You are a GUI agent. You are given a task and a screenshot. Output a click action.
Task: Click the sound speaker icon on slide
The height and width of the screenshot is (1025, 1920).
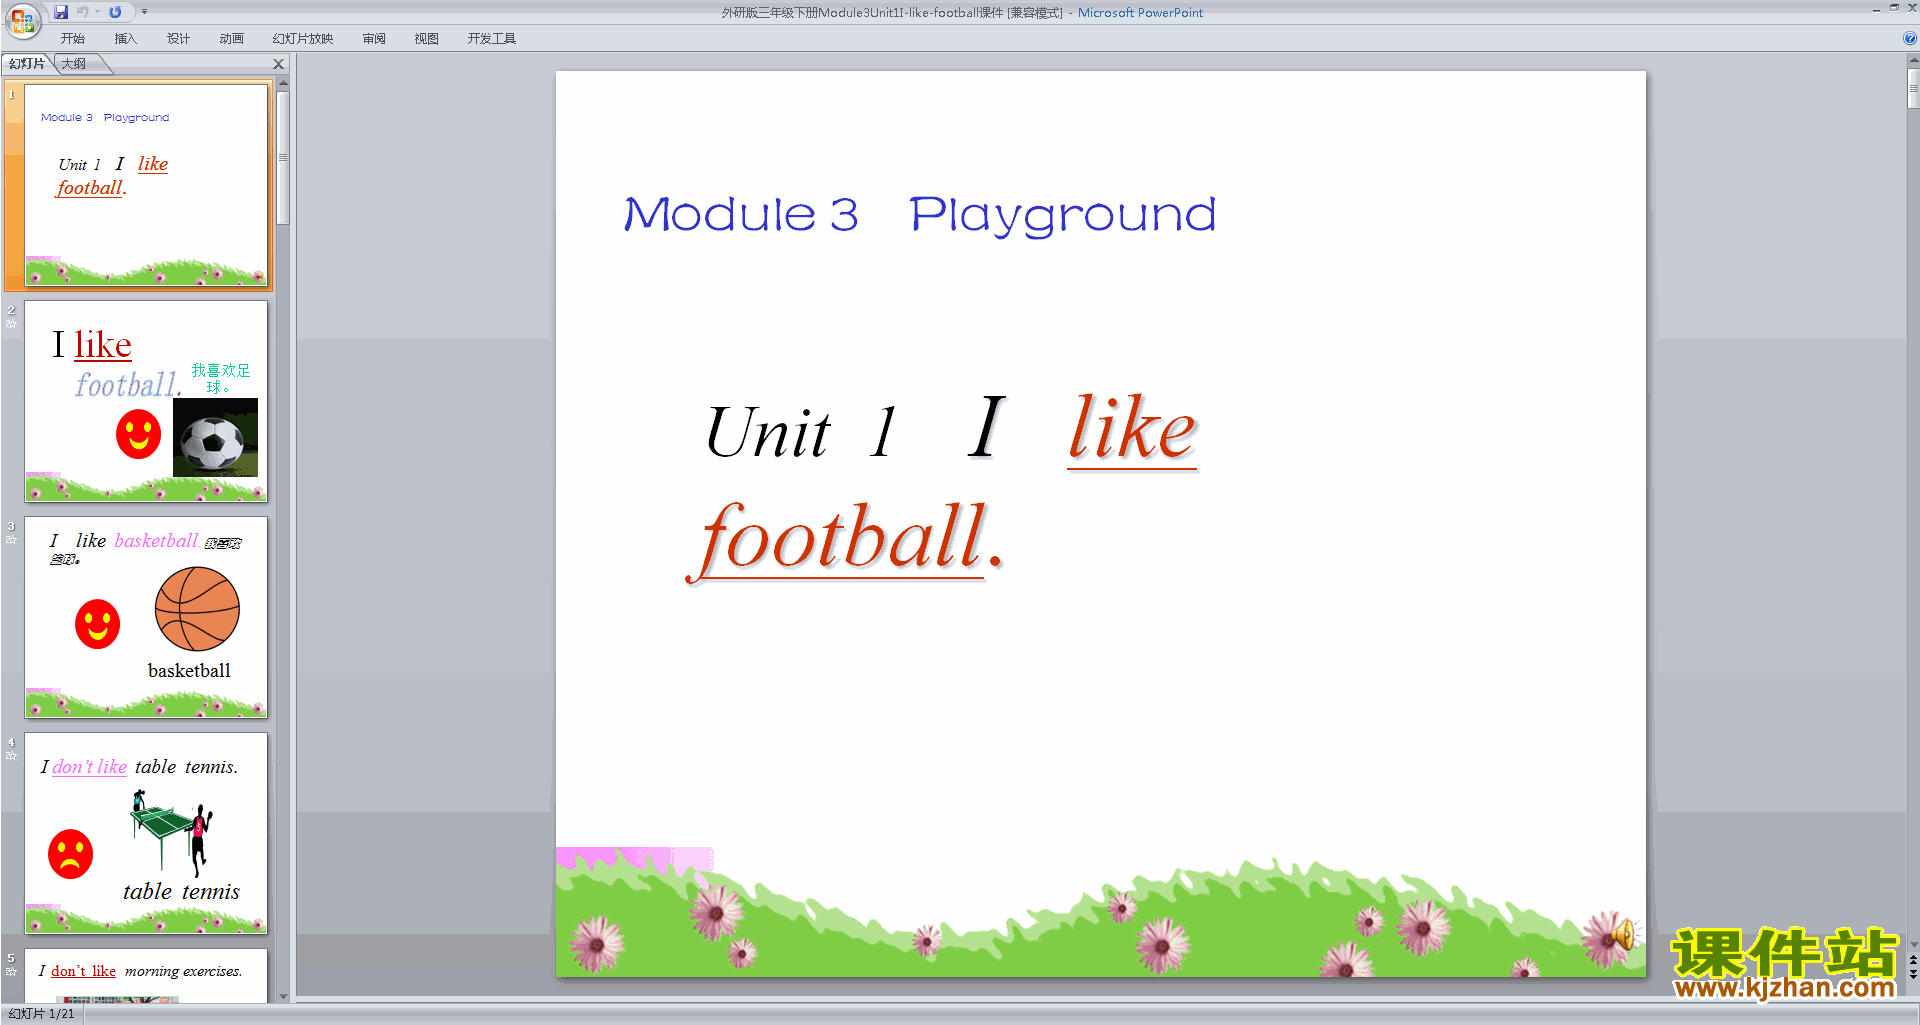click(1622, 935)
